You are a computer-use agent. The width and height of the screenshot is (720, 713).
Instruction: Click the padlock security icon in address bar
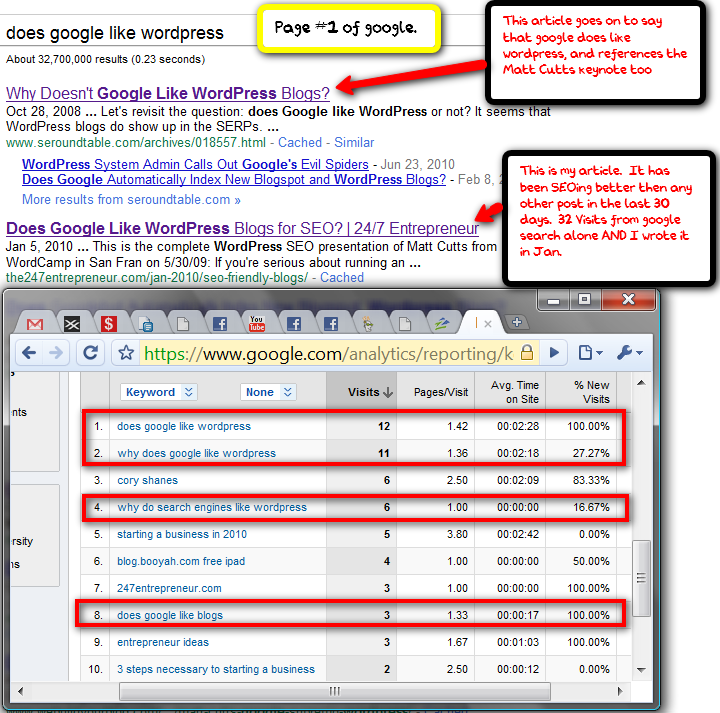(x=527, y=353)
